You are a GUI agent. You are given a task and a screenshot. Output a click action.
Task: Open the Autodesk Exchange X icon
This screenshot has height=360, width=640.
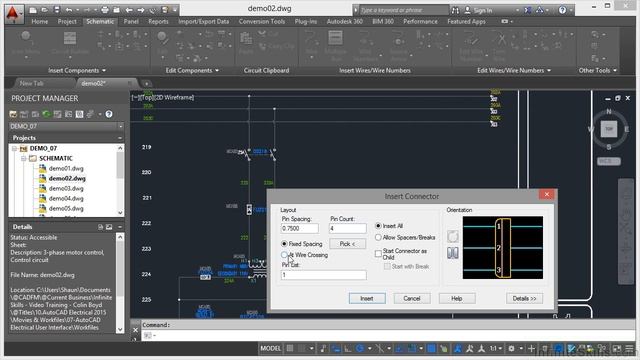527,10
